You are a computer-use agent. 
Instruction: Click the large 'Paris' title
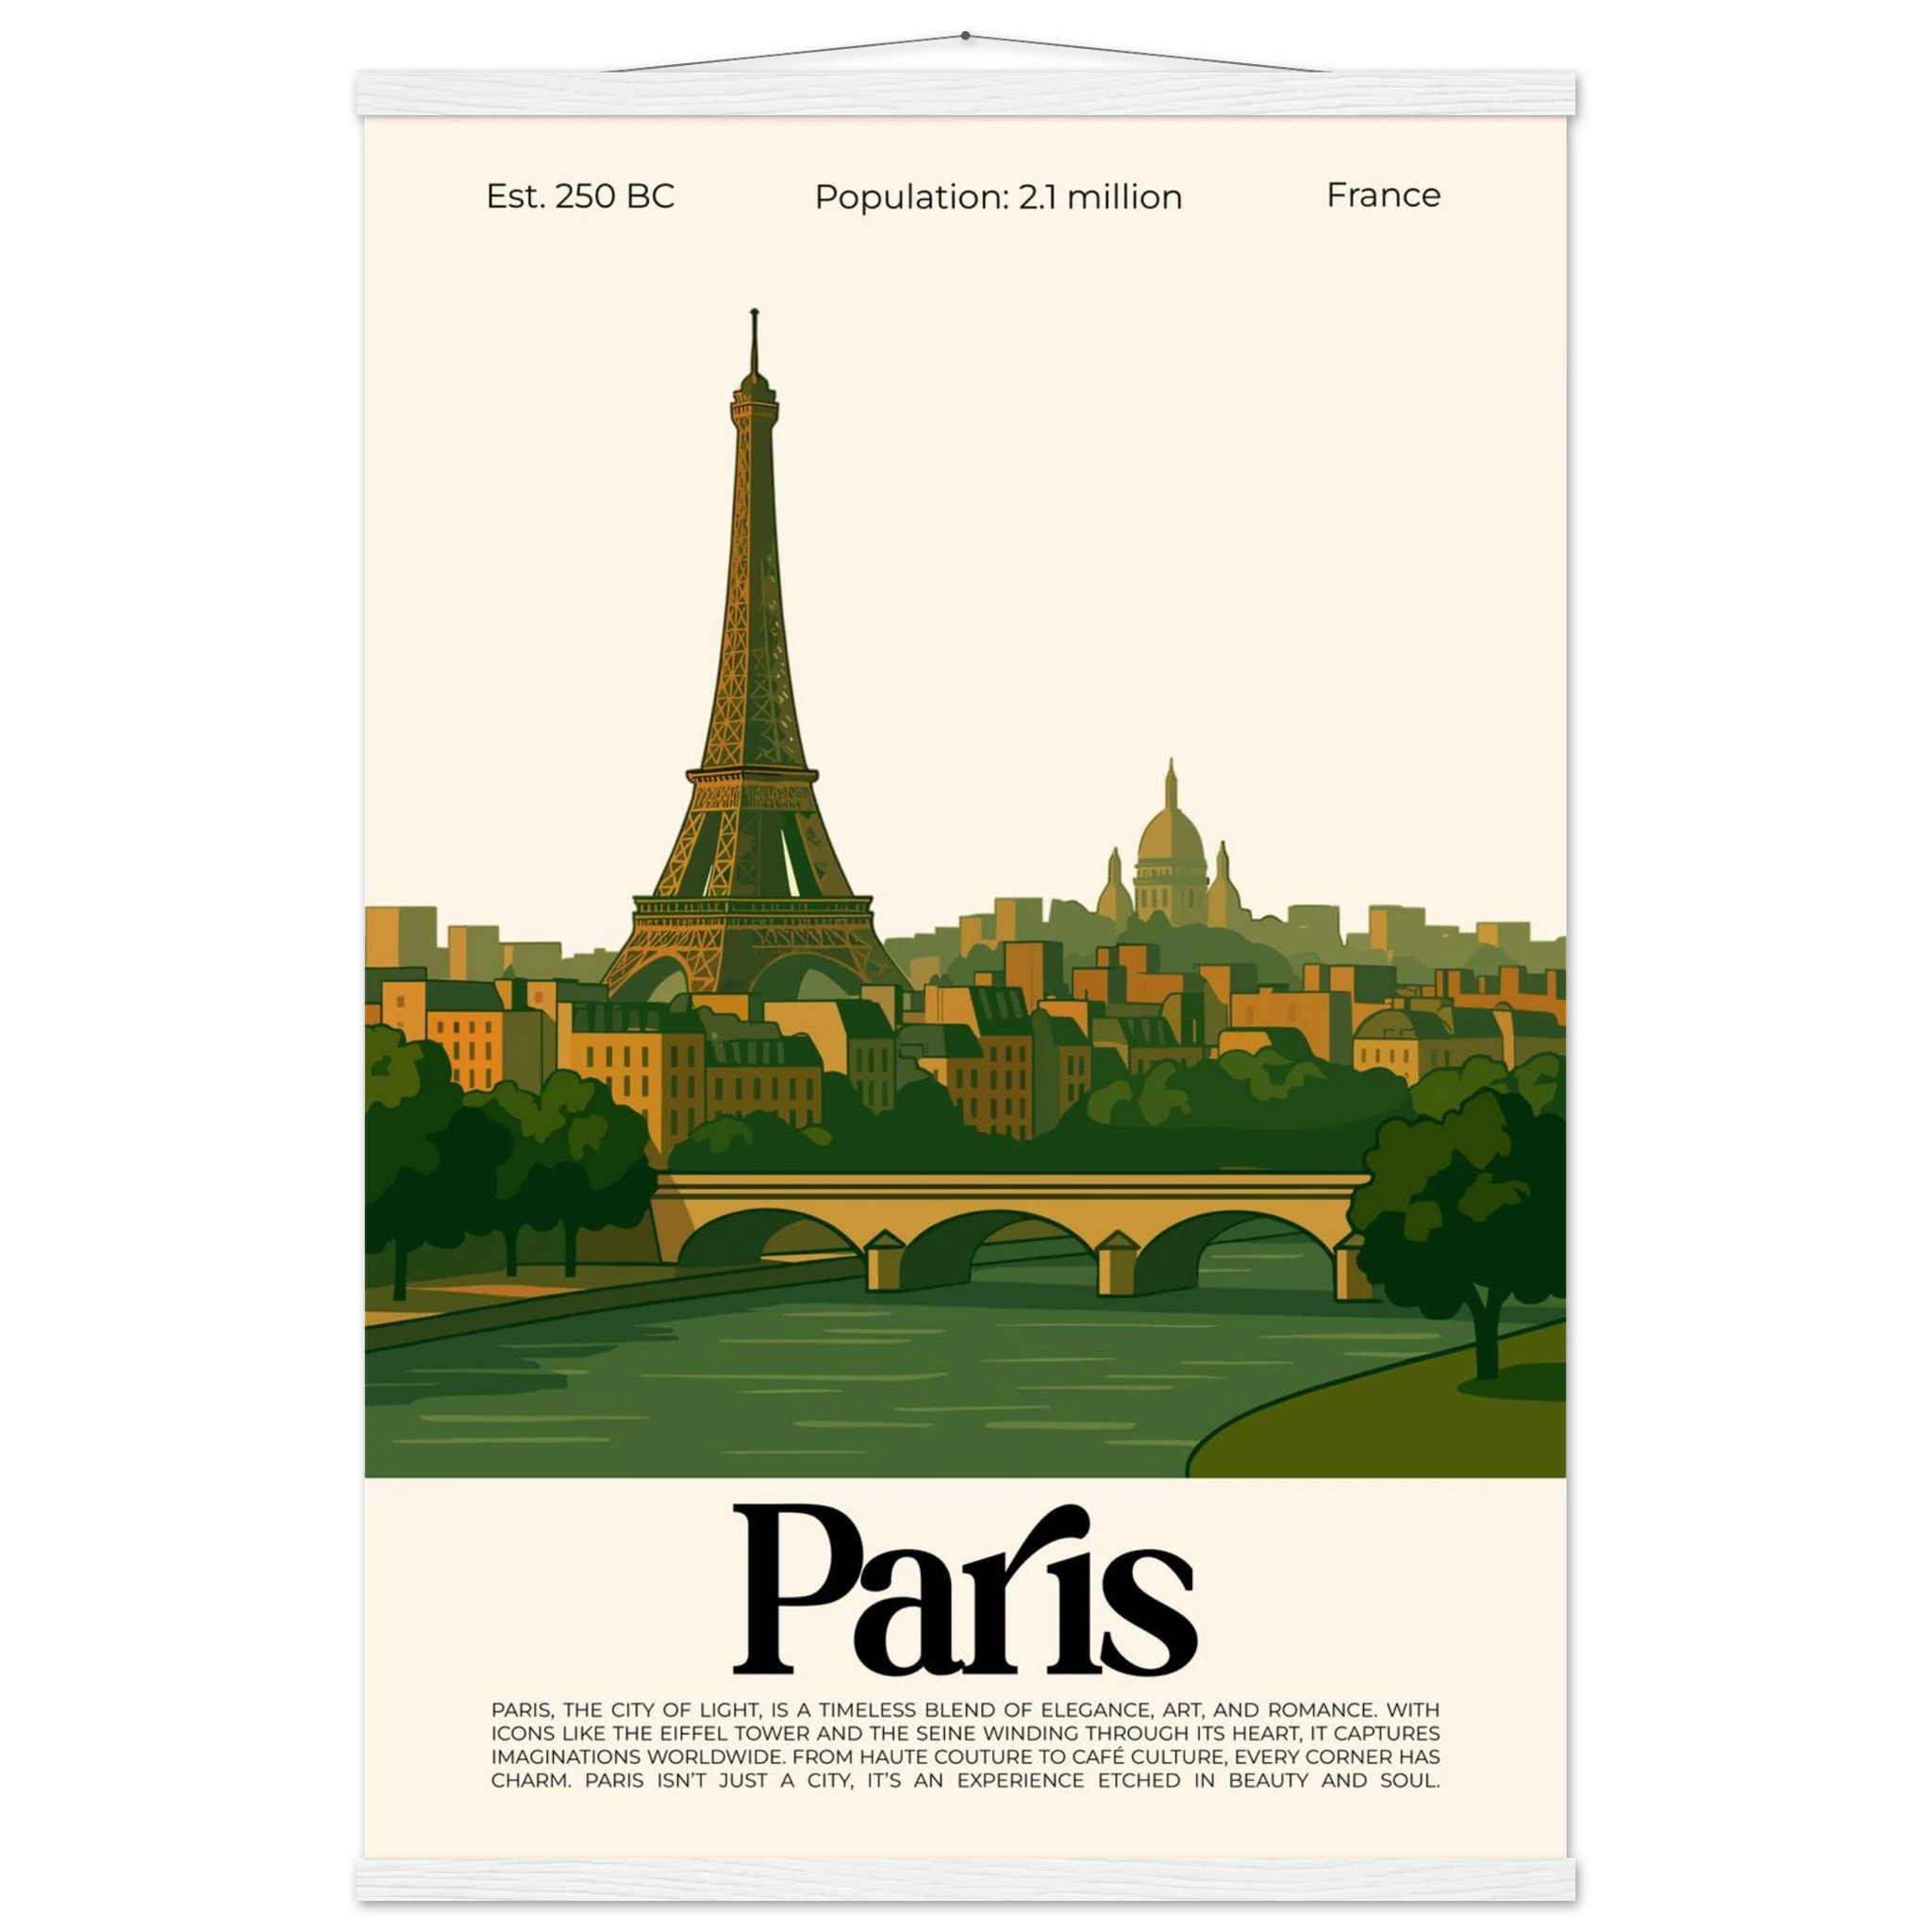(x=964, y=1591)
